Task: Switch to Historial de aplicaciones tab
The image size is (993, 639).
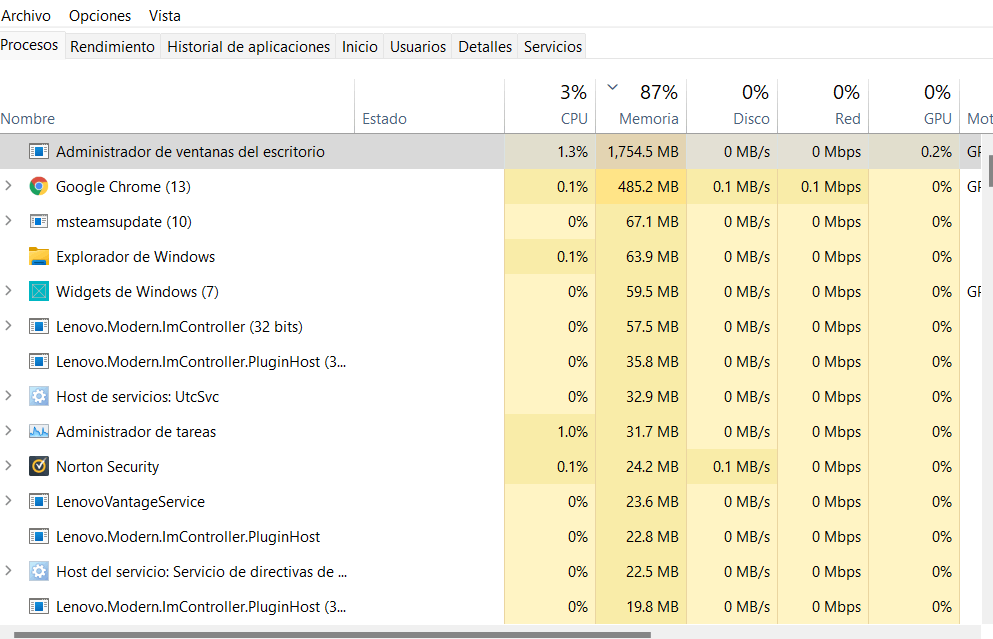Action: tap(248, 46)
